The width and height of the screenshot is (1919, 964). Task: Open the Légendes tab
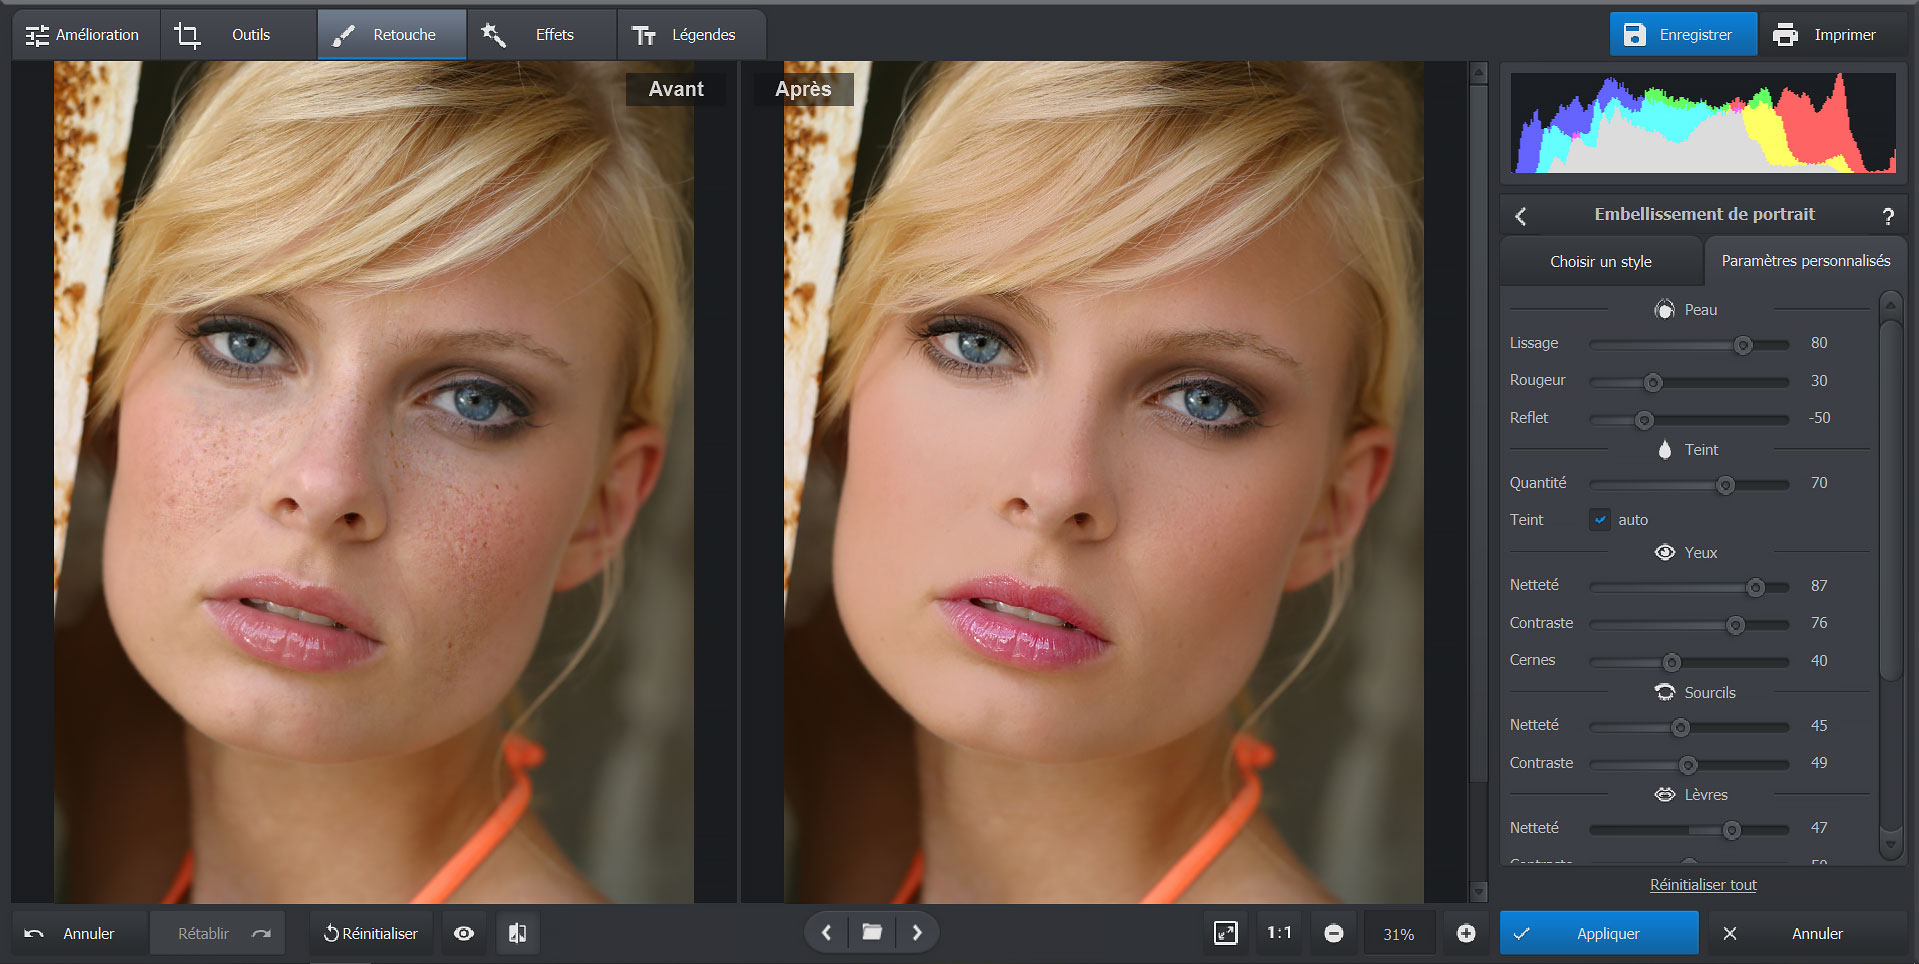[x=691, y=35]
